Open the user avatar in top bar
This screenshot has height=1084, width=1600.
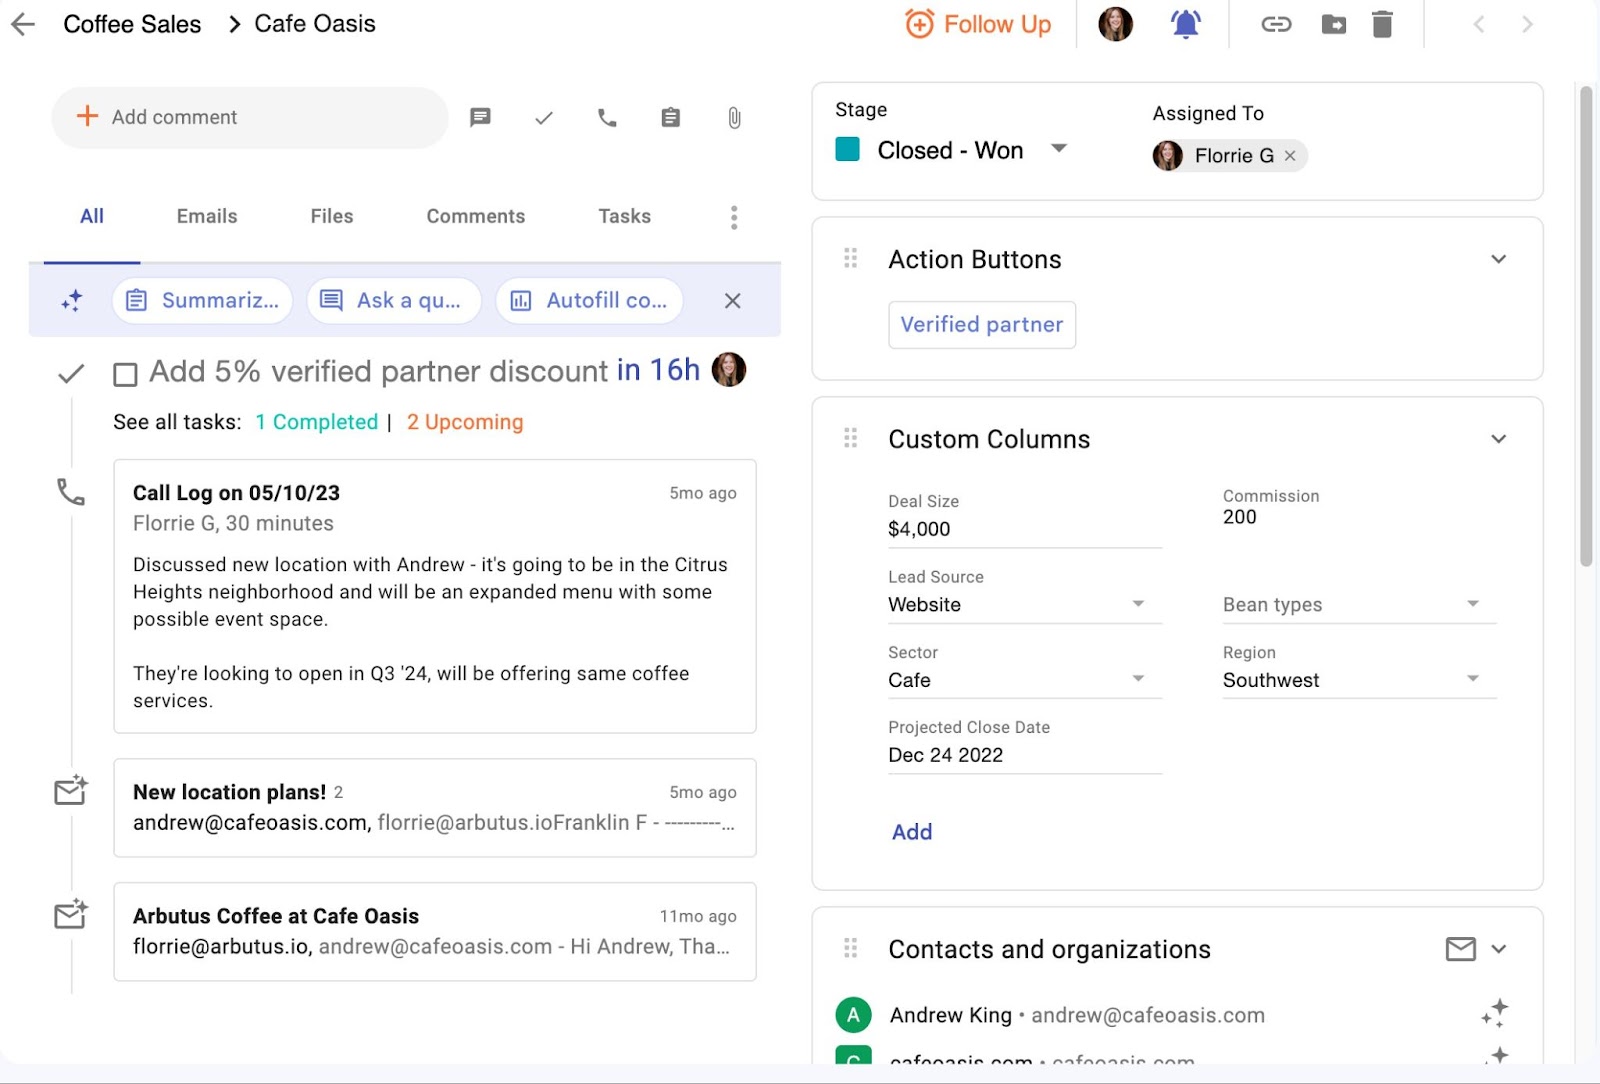(x=1115, y=24)
